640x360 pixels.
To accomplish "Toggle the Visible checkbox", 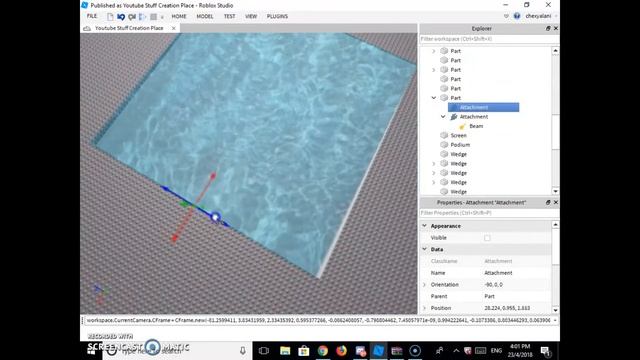I will click(x=487, y=238).
